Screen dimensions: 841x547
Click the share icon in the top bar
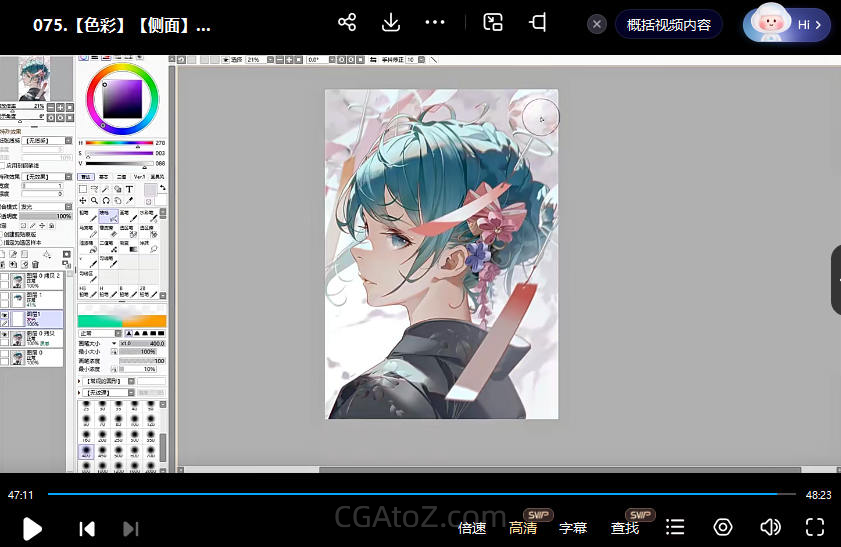pyautogui.click(x=347, y=23)
